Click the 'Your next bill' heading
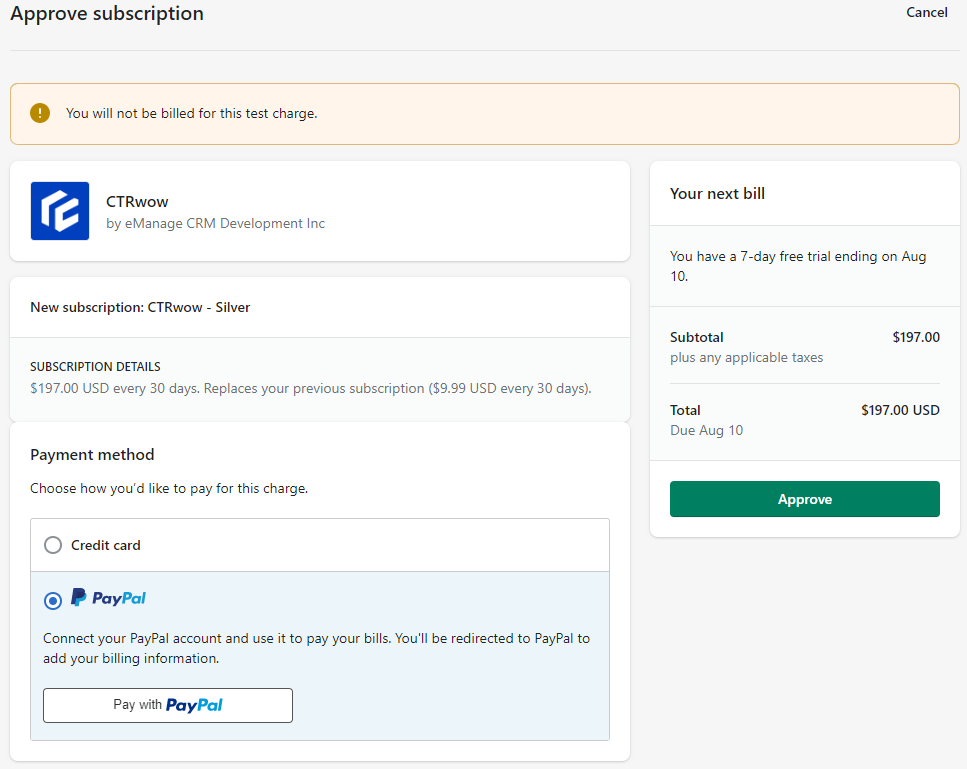This screenshot has width=967, height=769. [x=717, y=194]
